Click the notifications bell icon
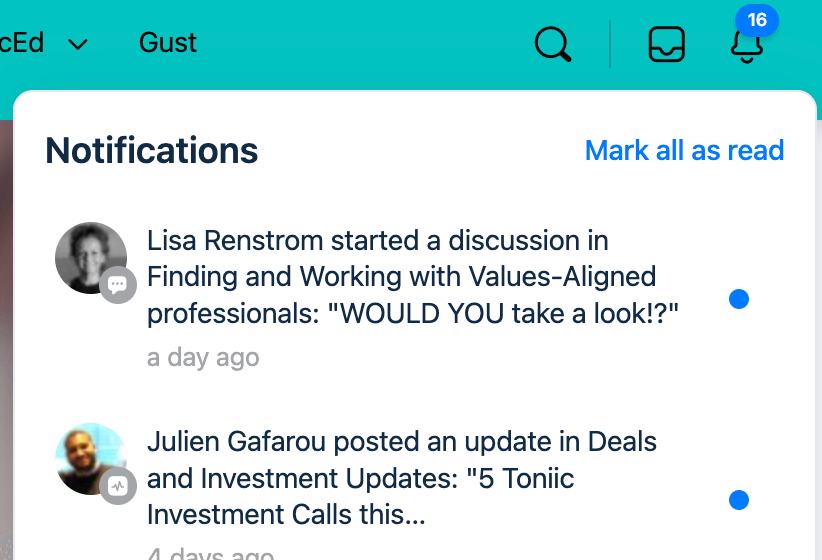This screenshot has width=822, height=560. click(x=747, y=46)
